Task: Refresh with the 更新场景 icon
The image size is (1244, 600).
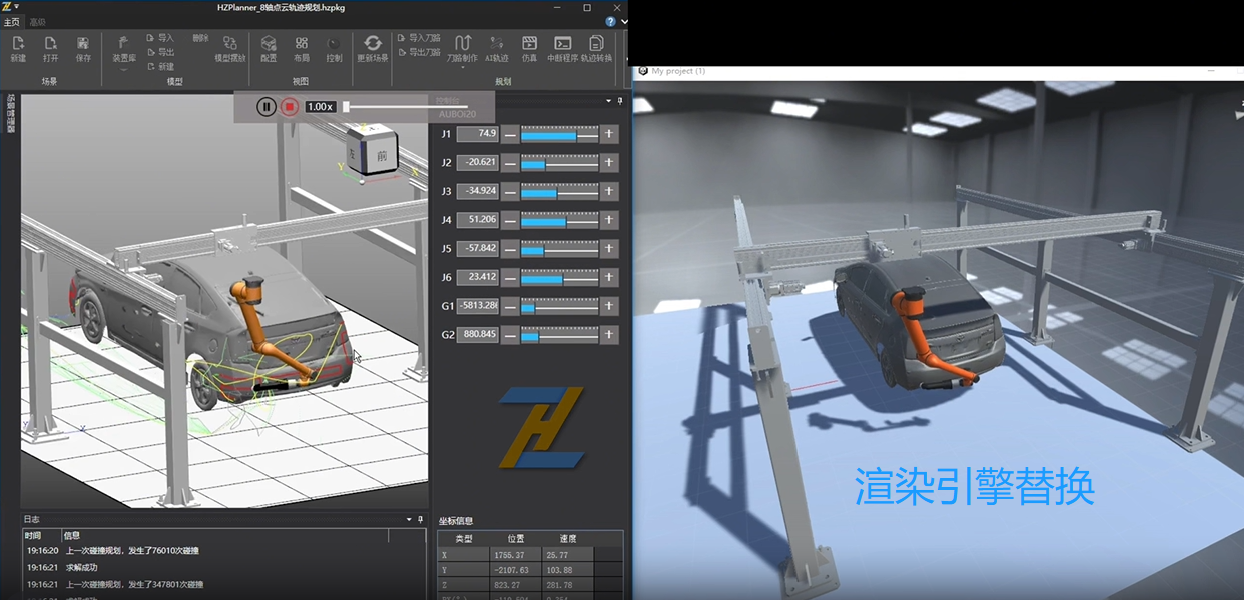Action: tap(372, 48)
